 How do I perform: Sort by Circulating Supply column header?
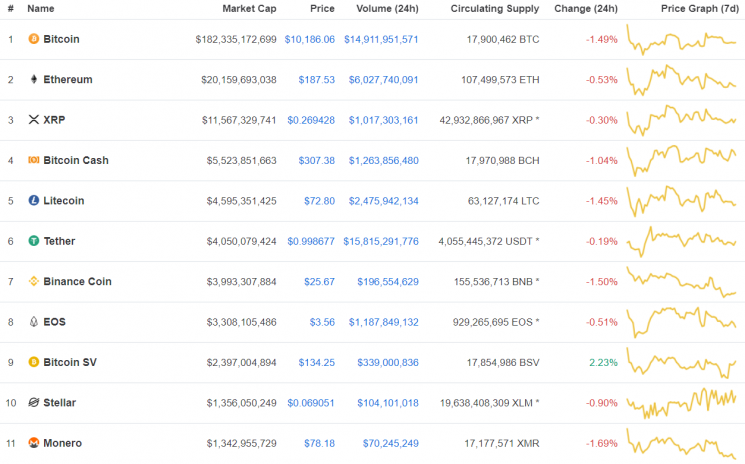[495, 9]
